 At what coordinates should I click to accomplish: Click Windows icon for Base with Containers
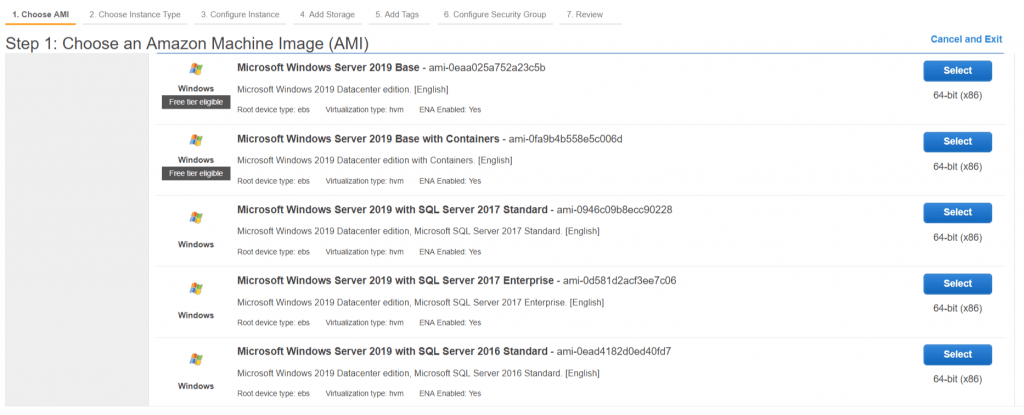tap(196, 140)
